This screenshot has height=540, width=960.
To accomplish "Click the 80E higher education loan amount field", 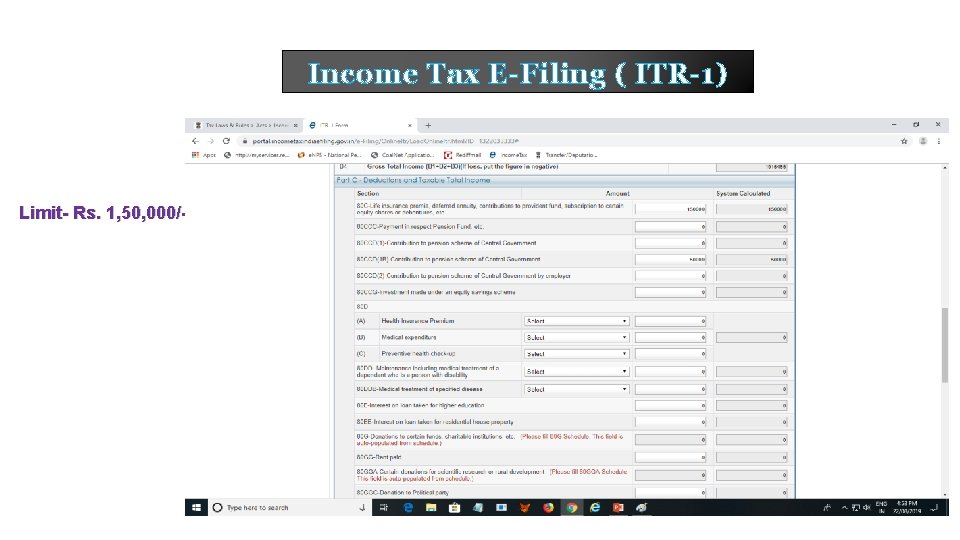I will 670,405.
